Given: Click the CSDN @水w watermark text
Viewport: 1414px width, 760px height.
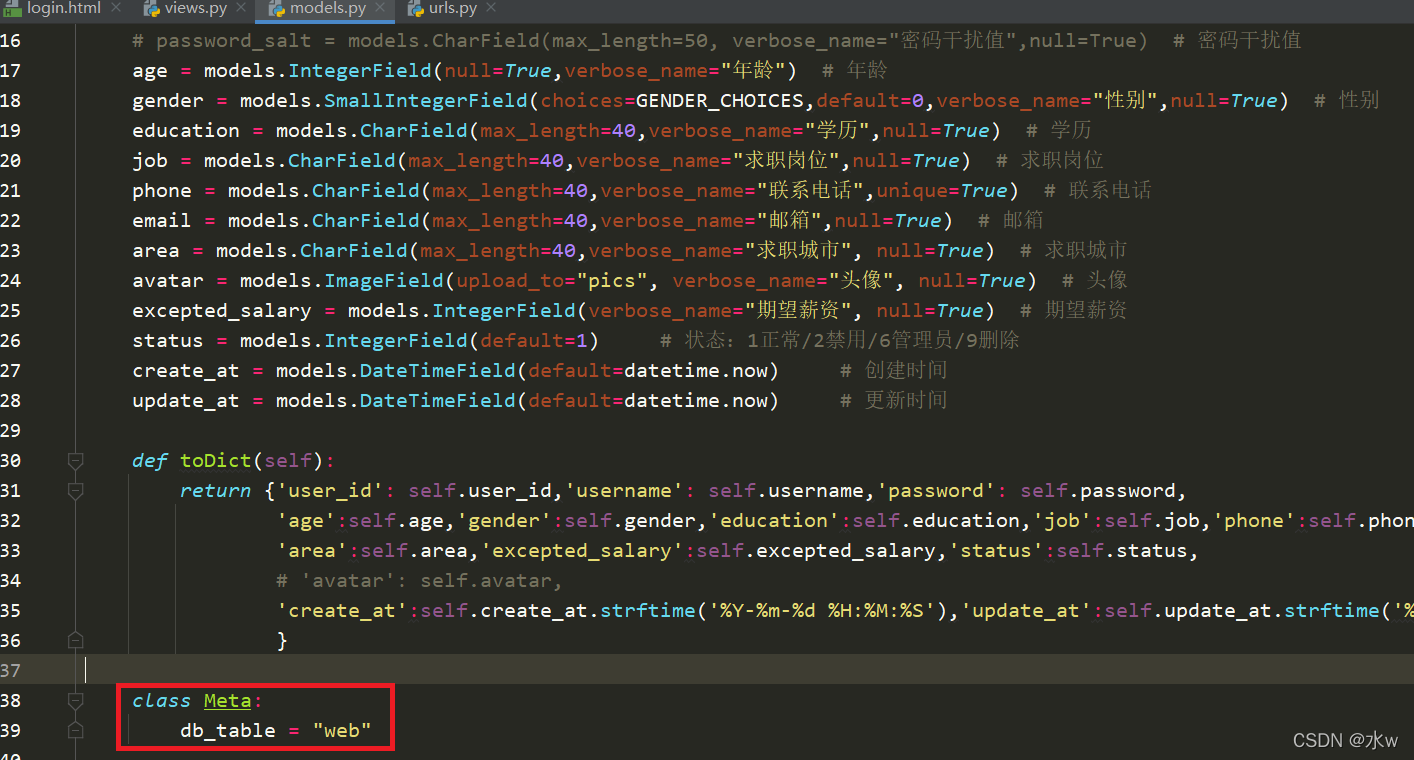Looking at the screenshot, I should tap(1345, 740).
